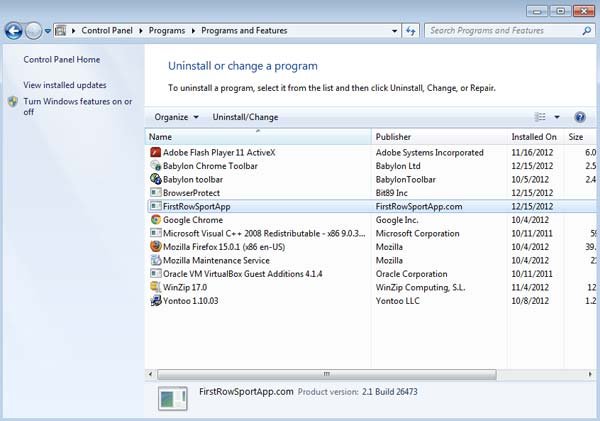Sort by Name column header
Image resolution: width=600 pixels, height=421 pixels.
[258, 137]
